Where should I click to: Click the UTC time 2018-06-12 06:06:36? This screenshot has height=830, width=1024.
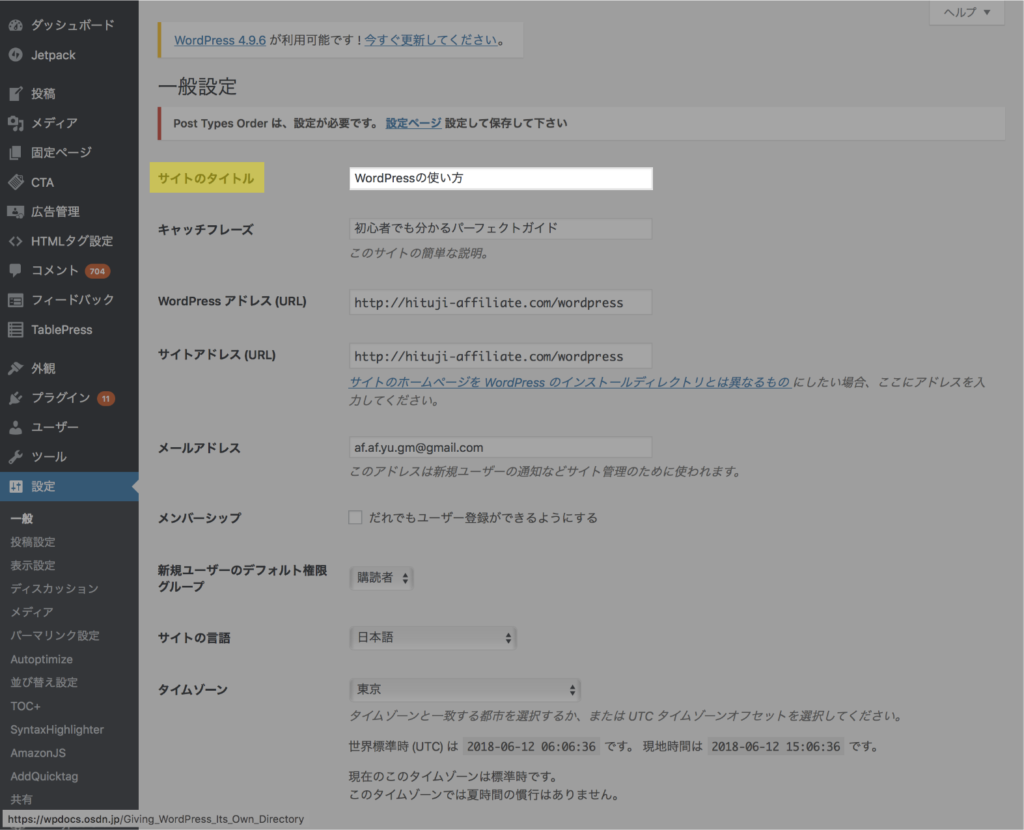531,746
